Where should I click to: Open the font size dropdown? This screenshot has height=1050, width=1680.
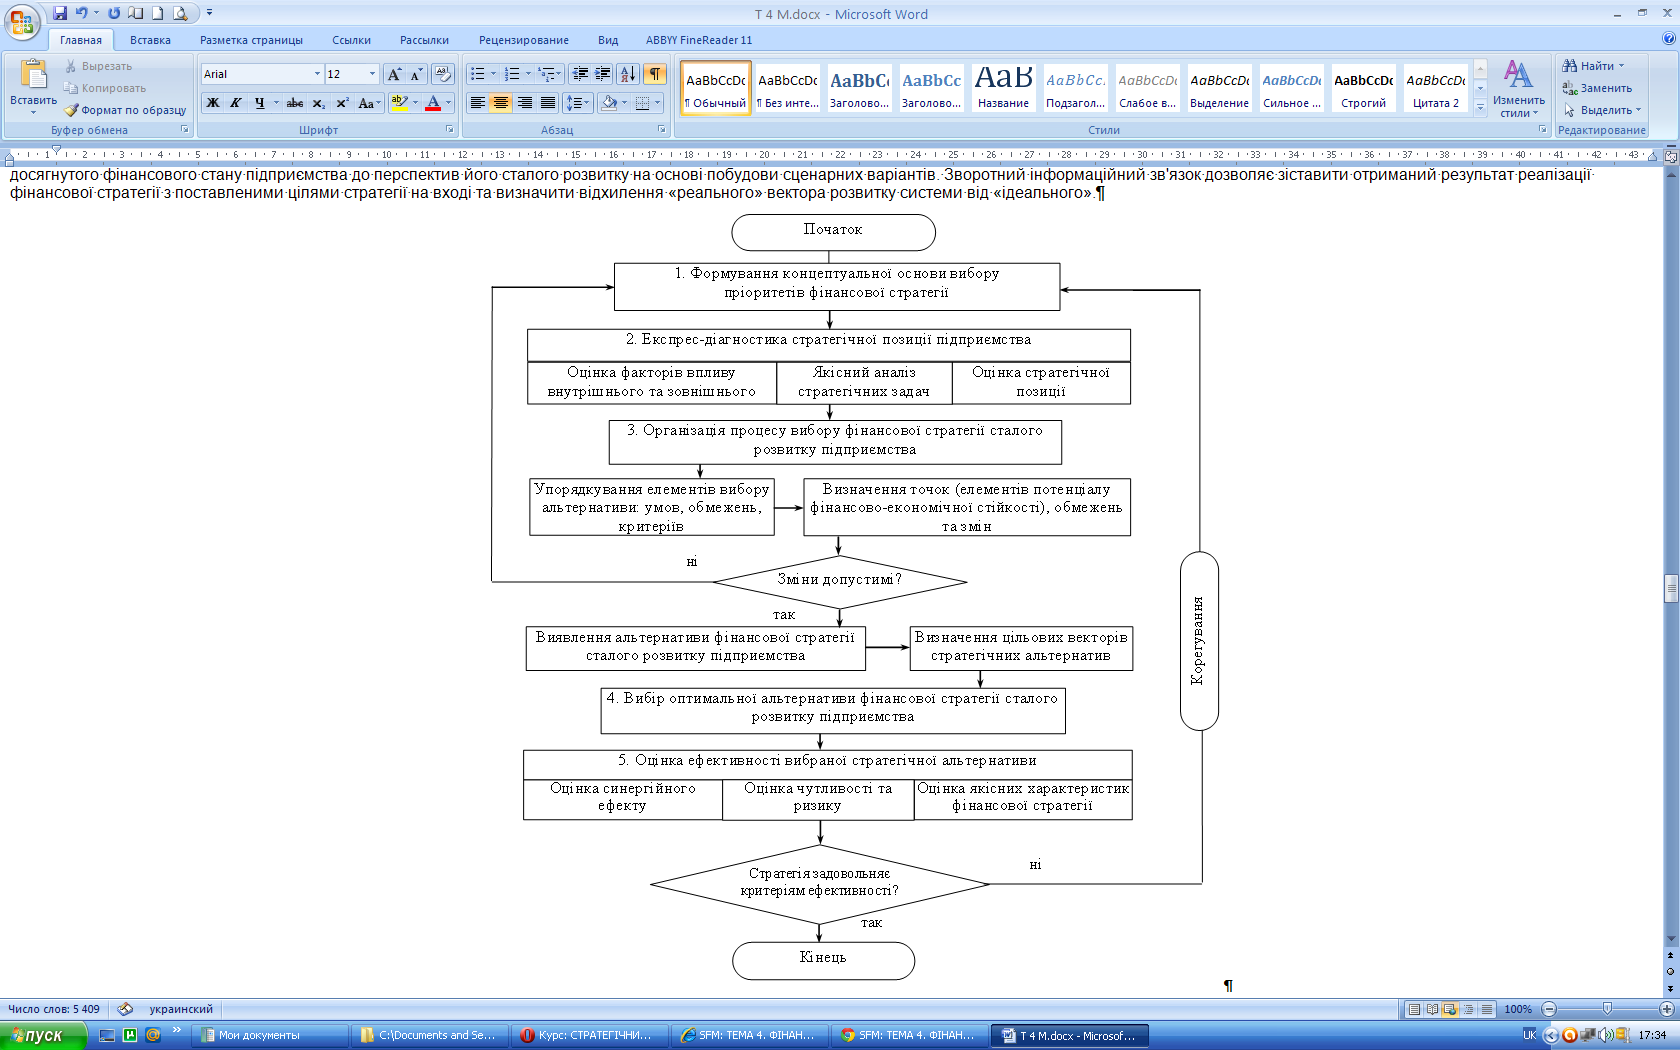click(372, 74)
